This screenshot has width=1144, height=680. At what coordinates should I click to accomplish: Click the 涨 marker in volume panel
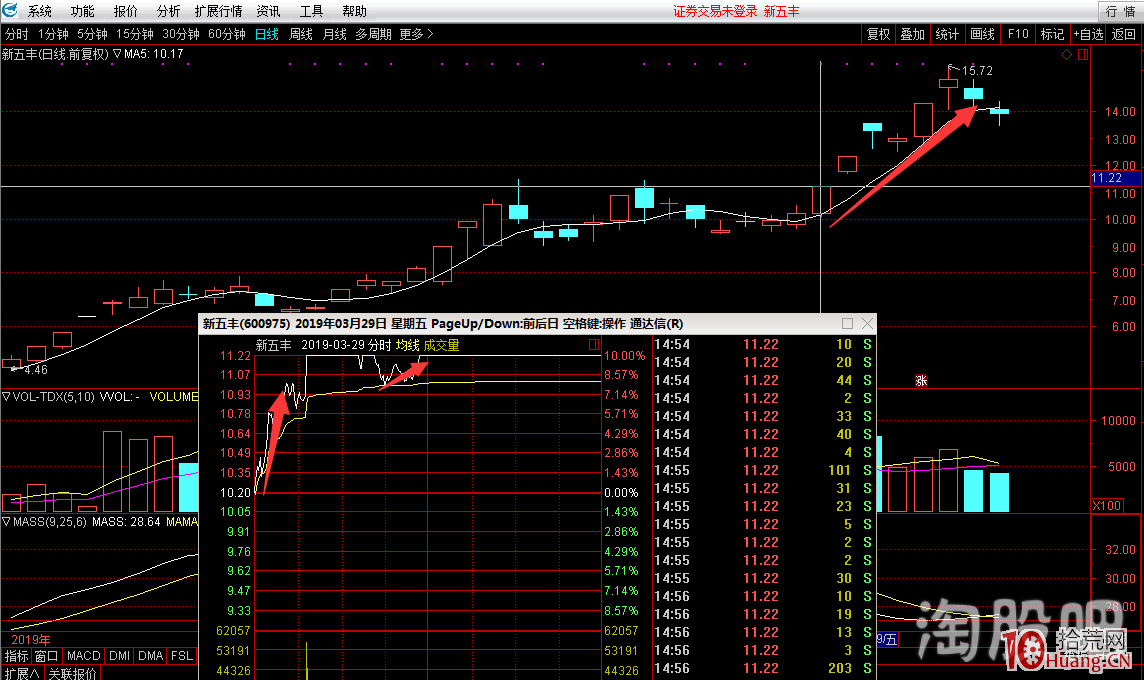click(921, 381)
